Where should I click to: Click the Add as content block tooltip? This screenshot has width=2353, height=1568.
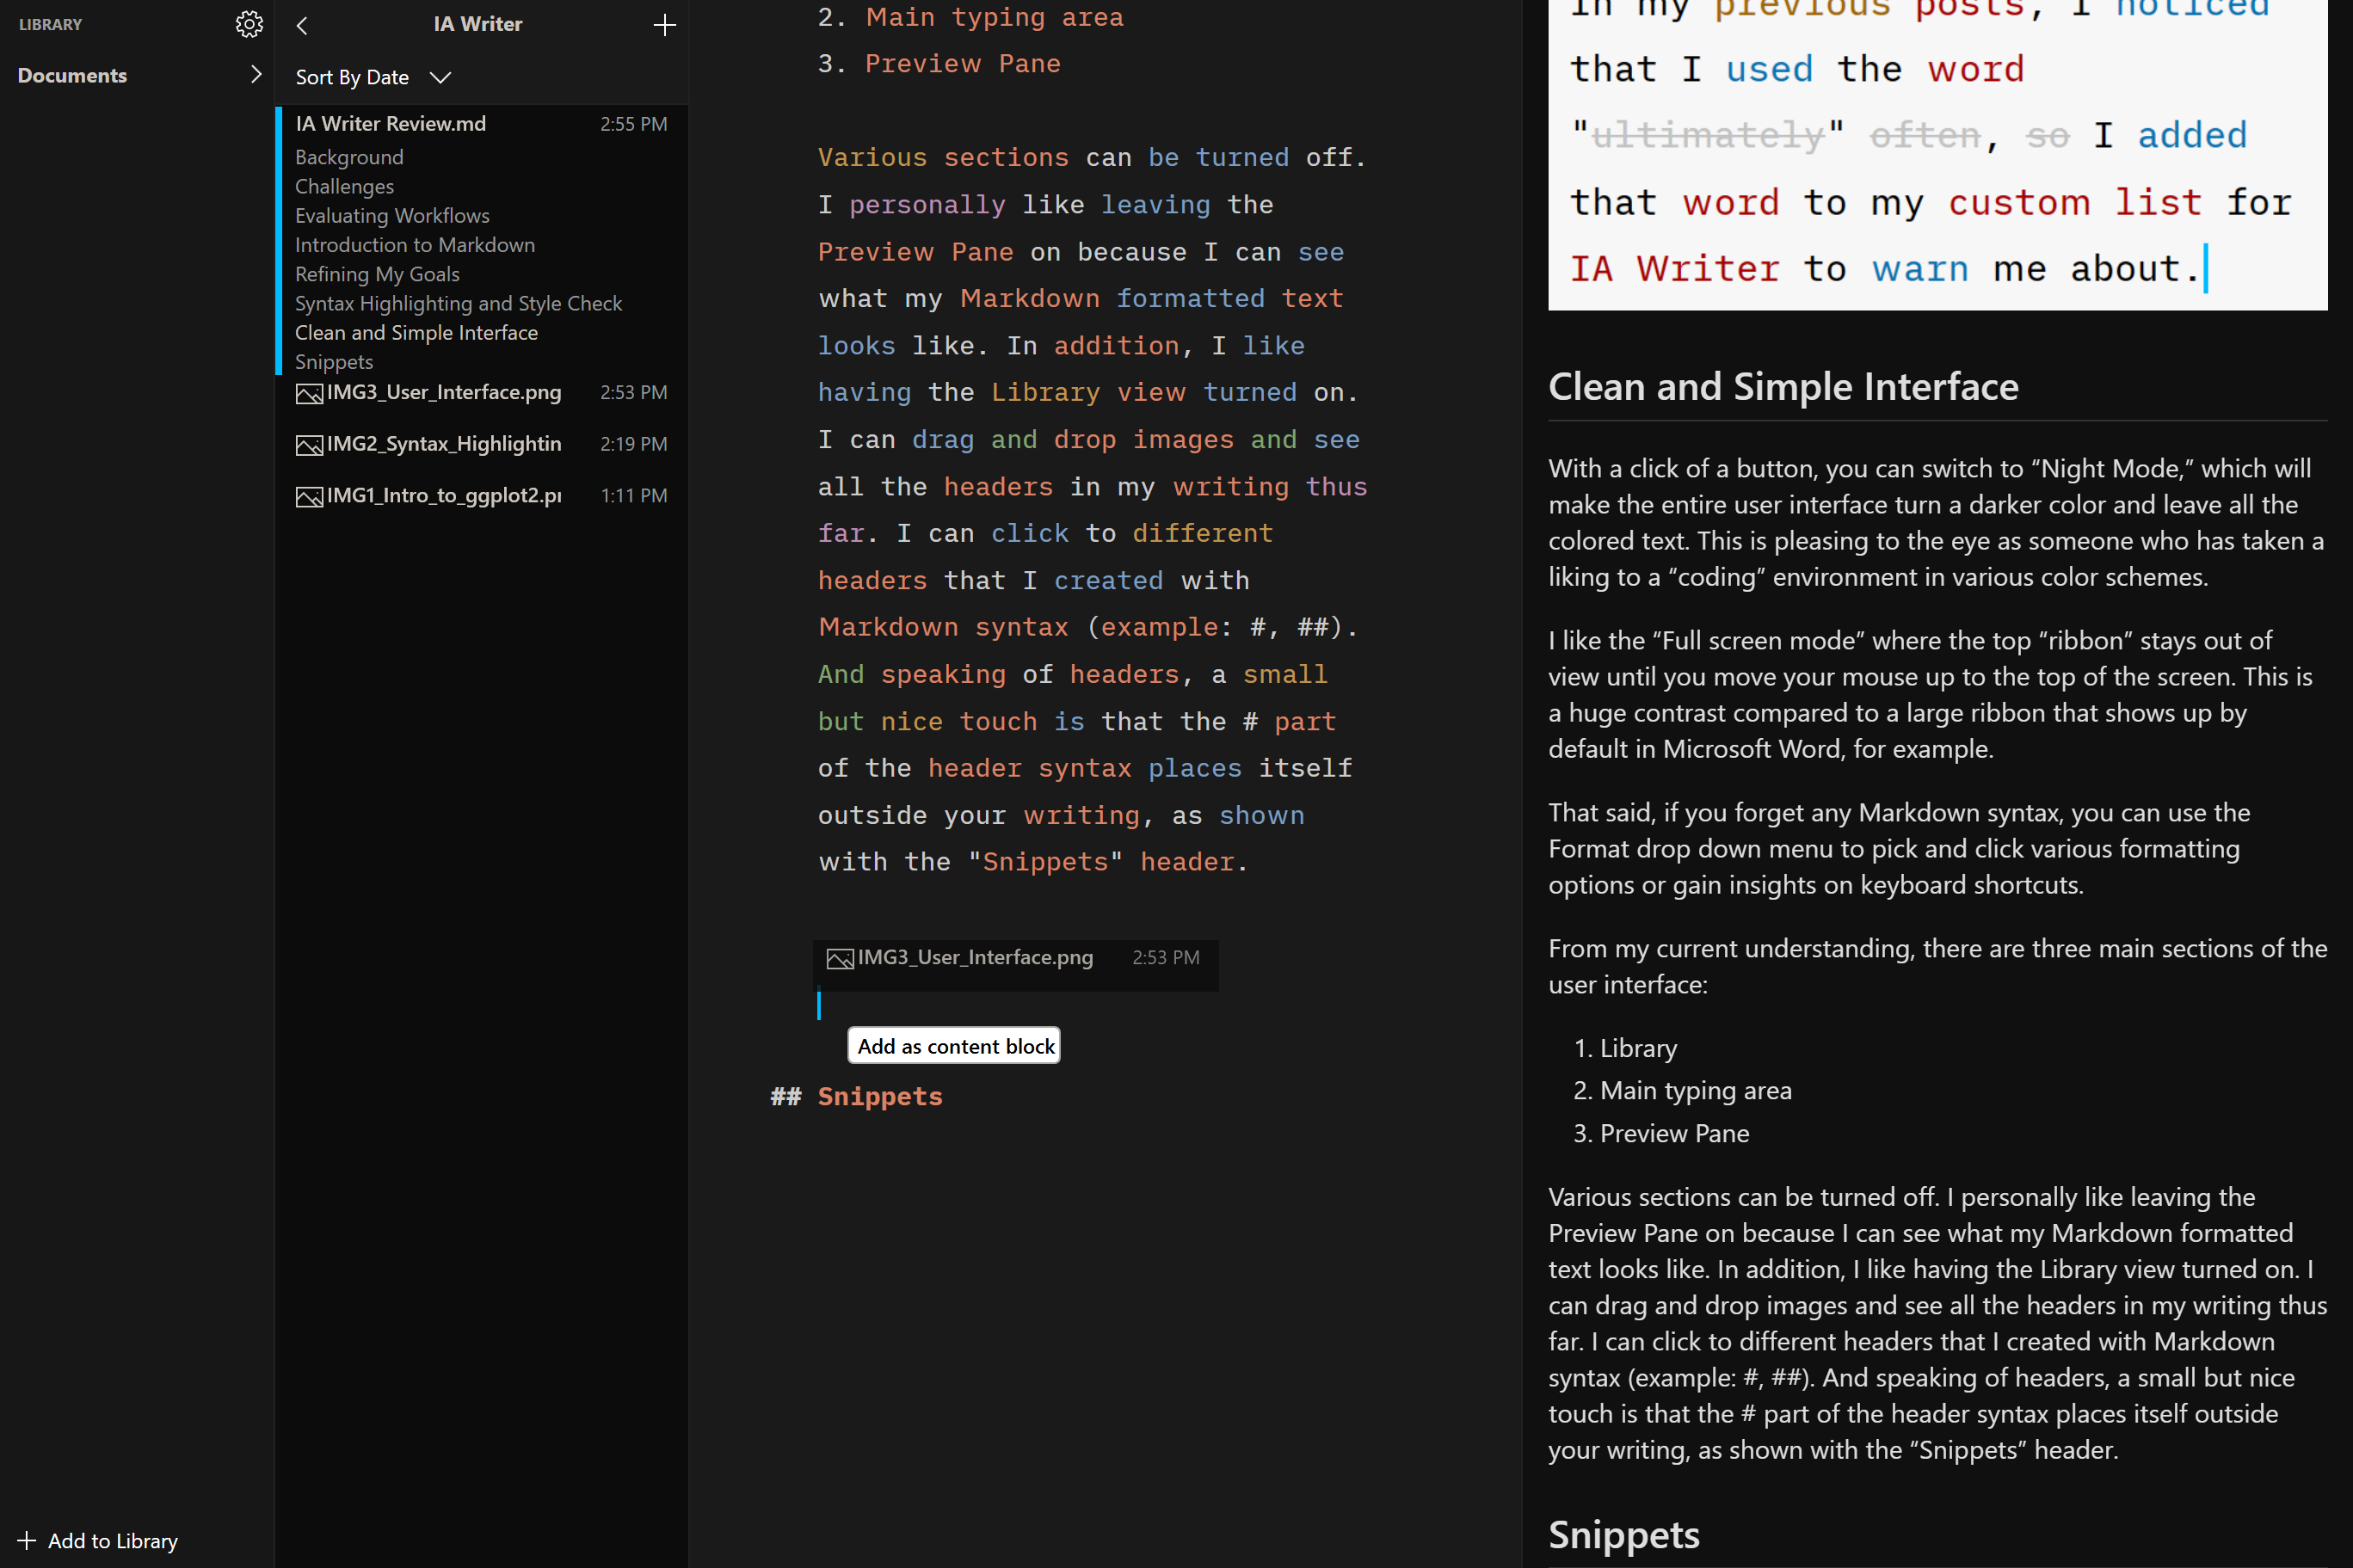click(954, 1045)
